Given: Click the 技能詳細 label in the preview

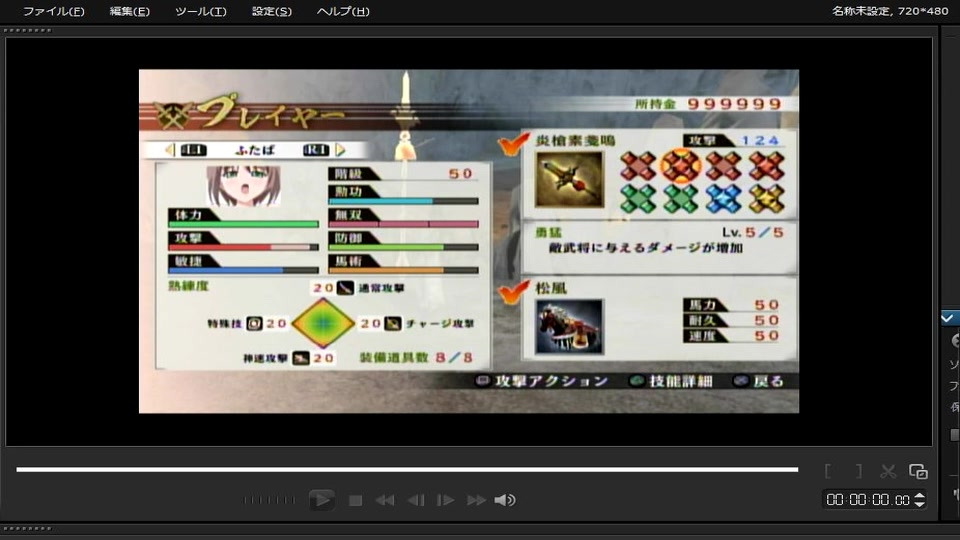Looking at the screenshot, I should click(x=680, y=381).
